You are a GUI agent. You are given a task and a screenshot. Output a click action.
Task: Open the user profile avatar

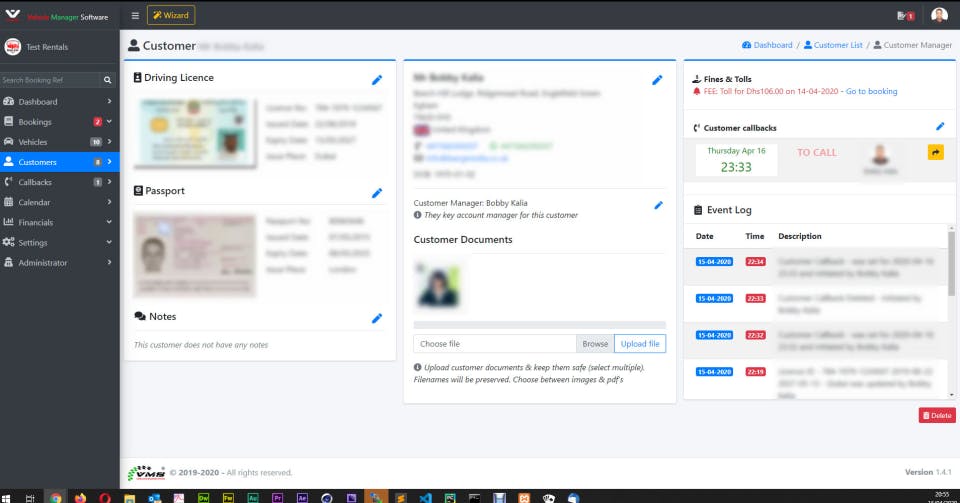[939, 15]
